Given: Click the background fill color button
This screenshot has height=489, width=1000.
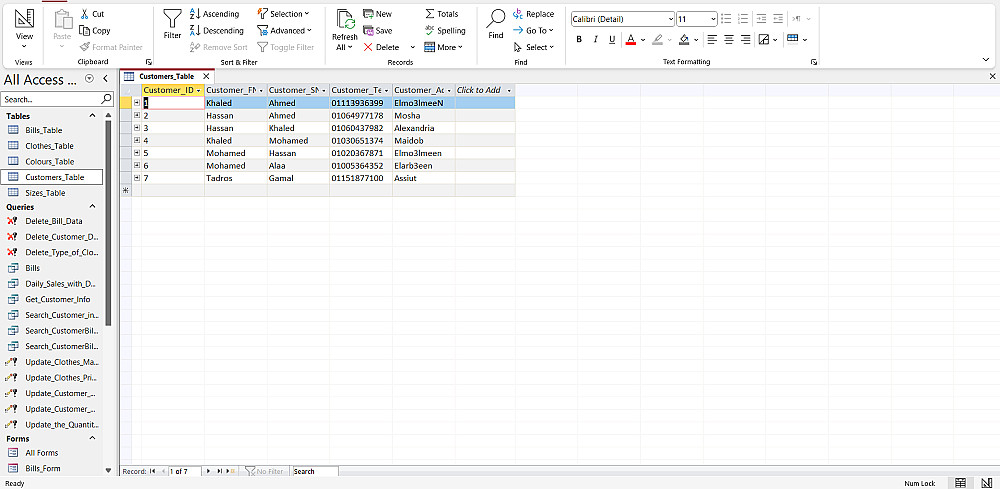Looking at the screenshot, I should pyautogui.click(x=684, y=40).
